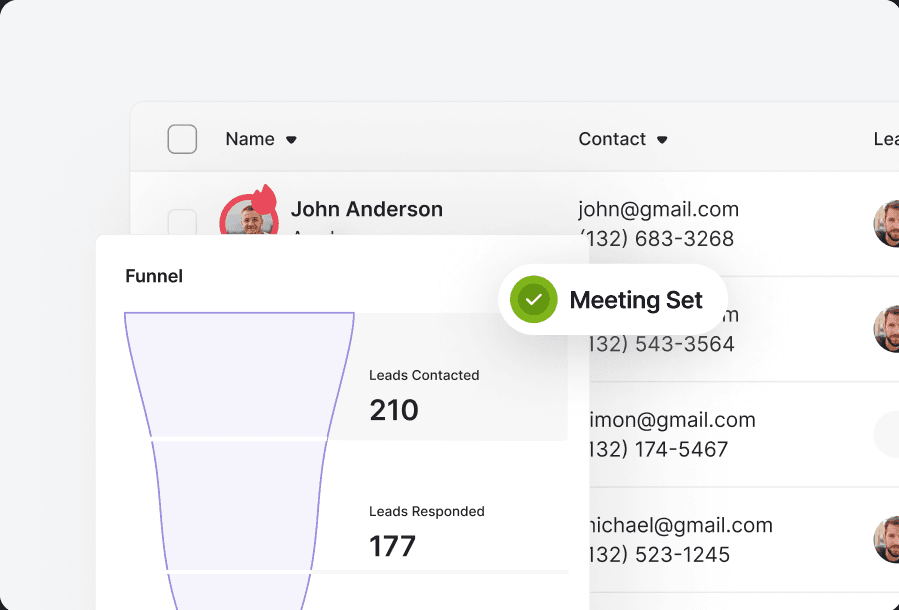The height and width of the screenshot is (610, 899).
Task: Click the sort arrow beside the Contact header
Action: pyautogui.click(x=662, y=140)
